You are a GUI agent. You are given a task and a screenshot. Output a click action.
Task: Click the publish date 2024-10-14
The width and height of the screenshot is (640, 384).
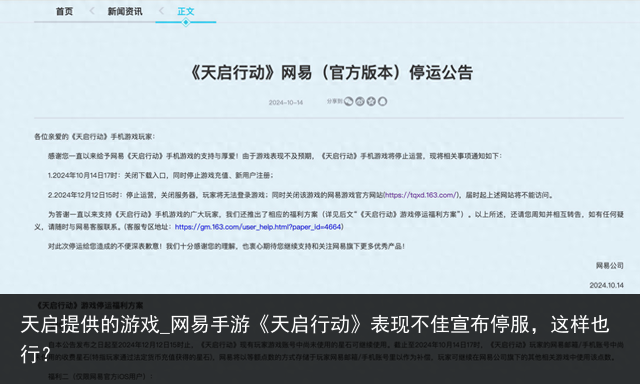point(286,102)
